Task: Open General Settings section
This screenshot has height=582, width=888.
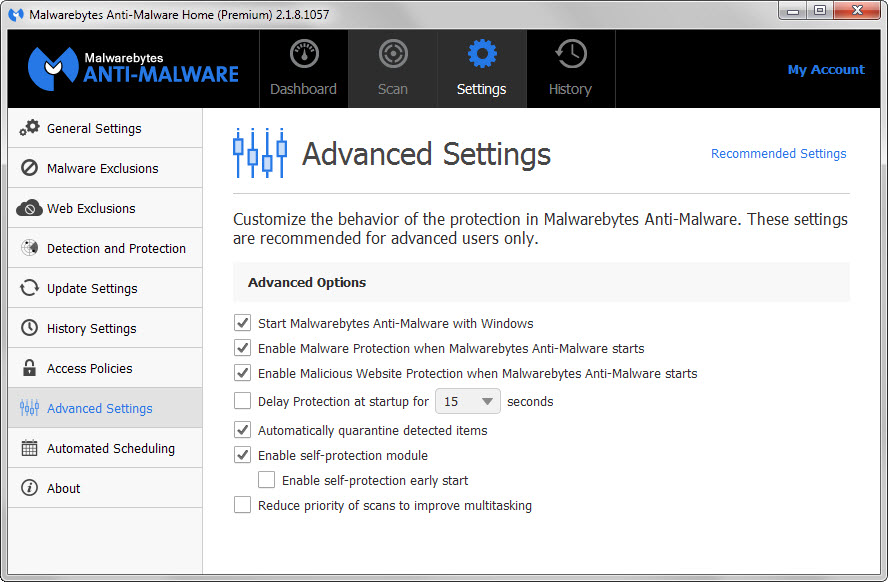Action: [105, 129]
